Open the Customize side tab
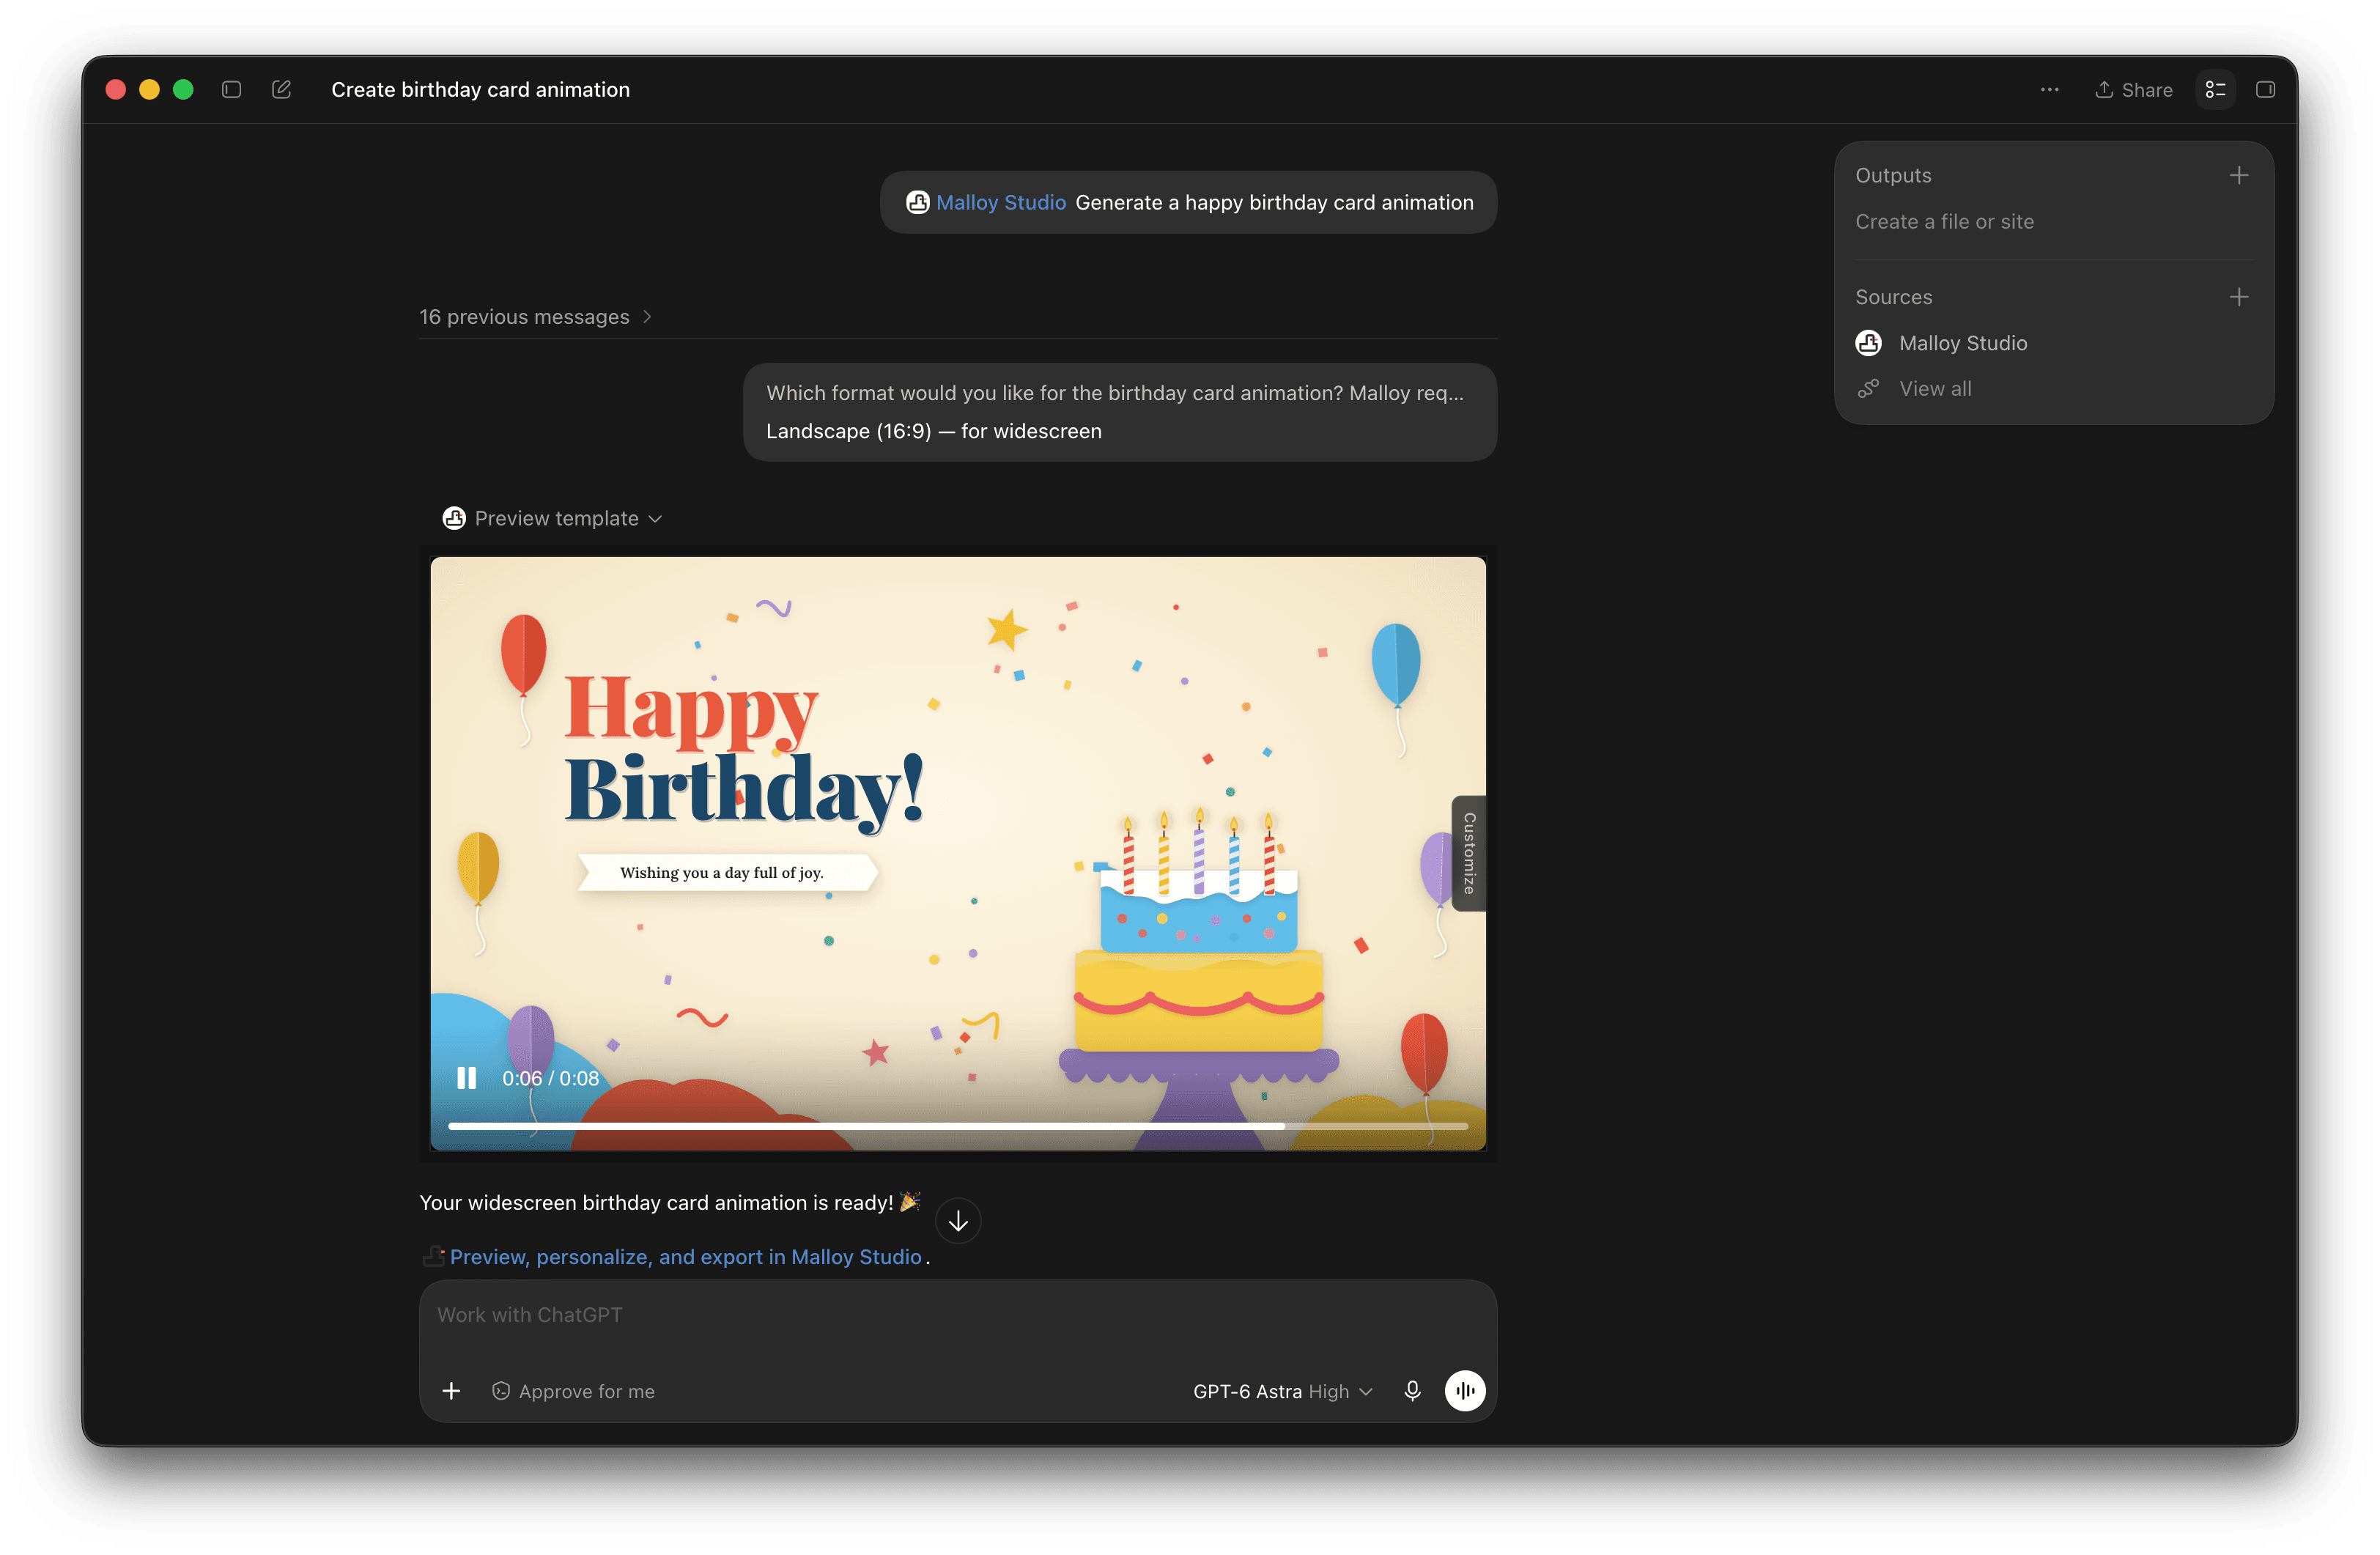The height and width of the screenshot is (1555, 2380). point(1468,853)
